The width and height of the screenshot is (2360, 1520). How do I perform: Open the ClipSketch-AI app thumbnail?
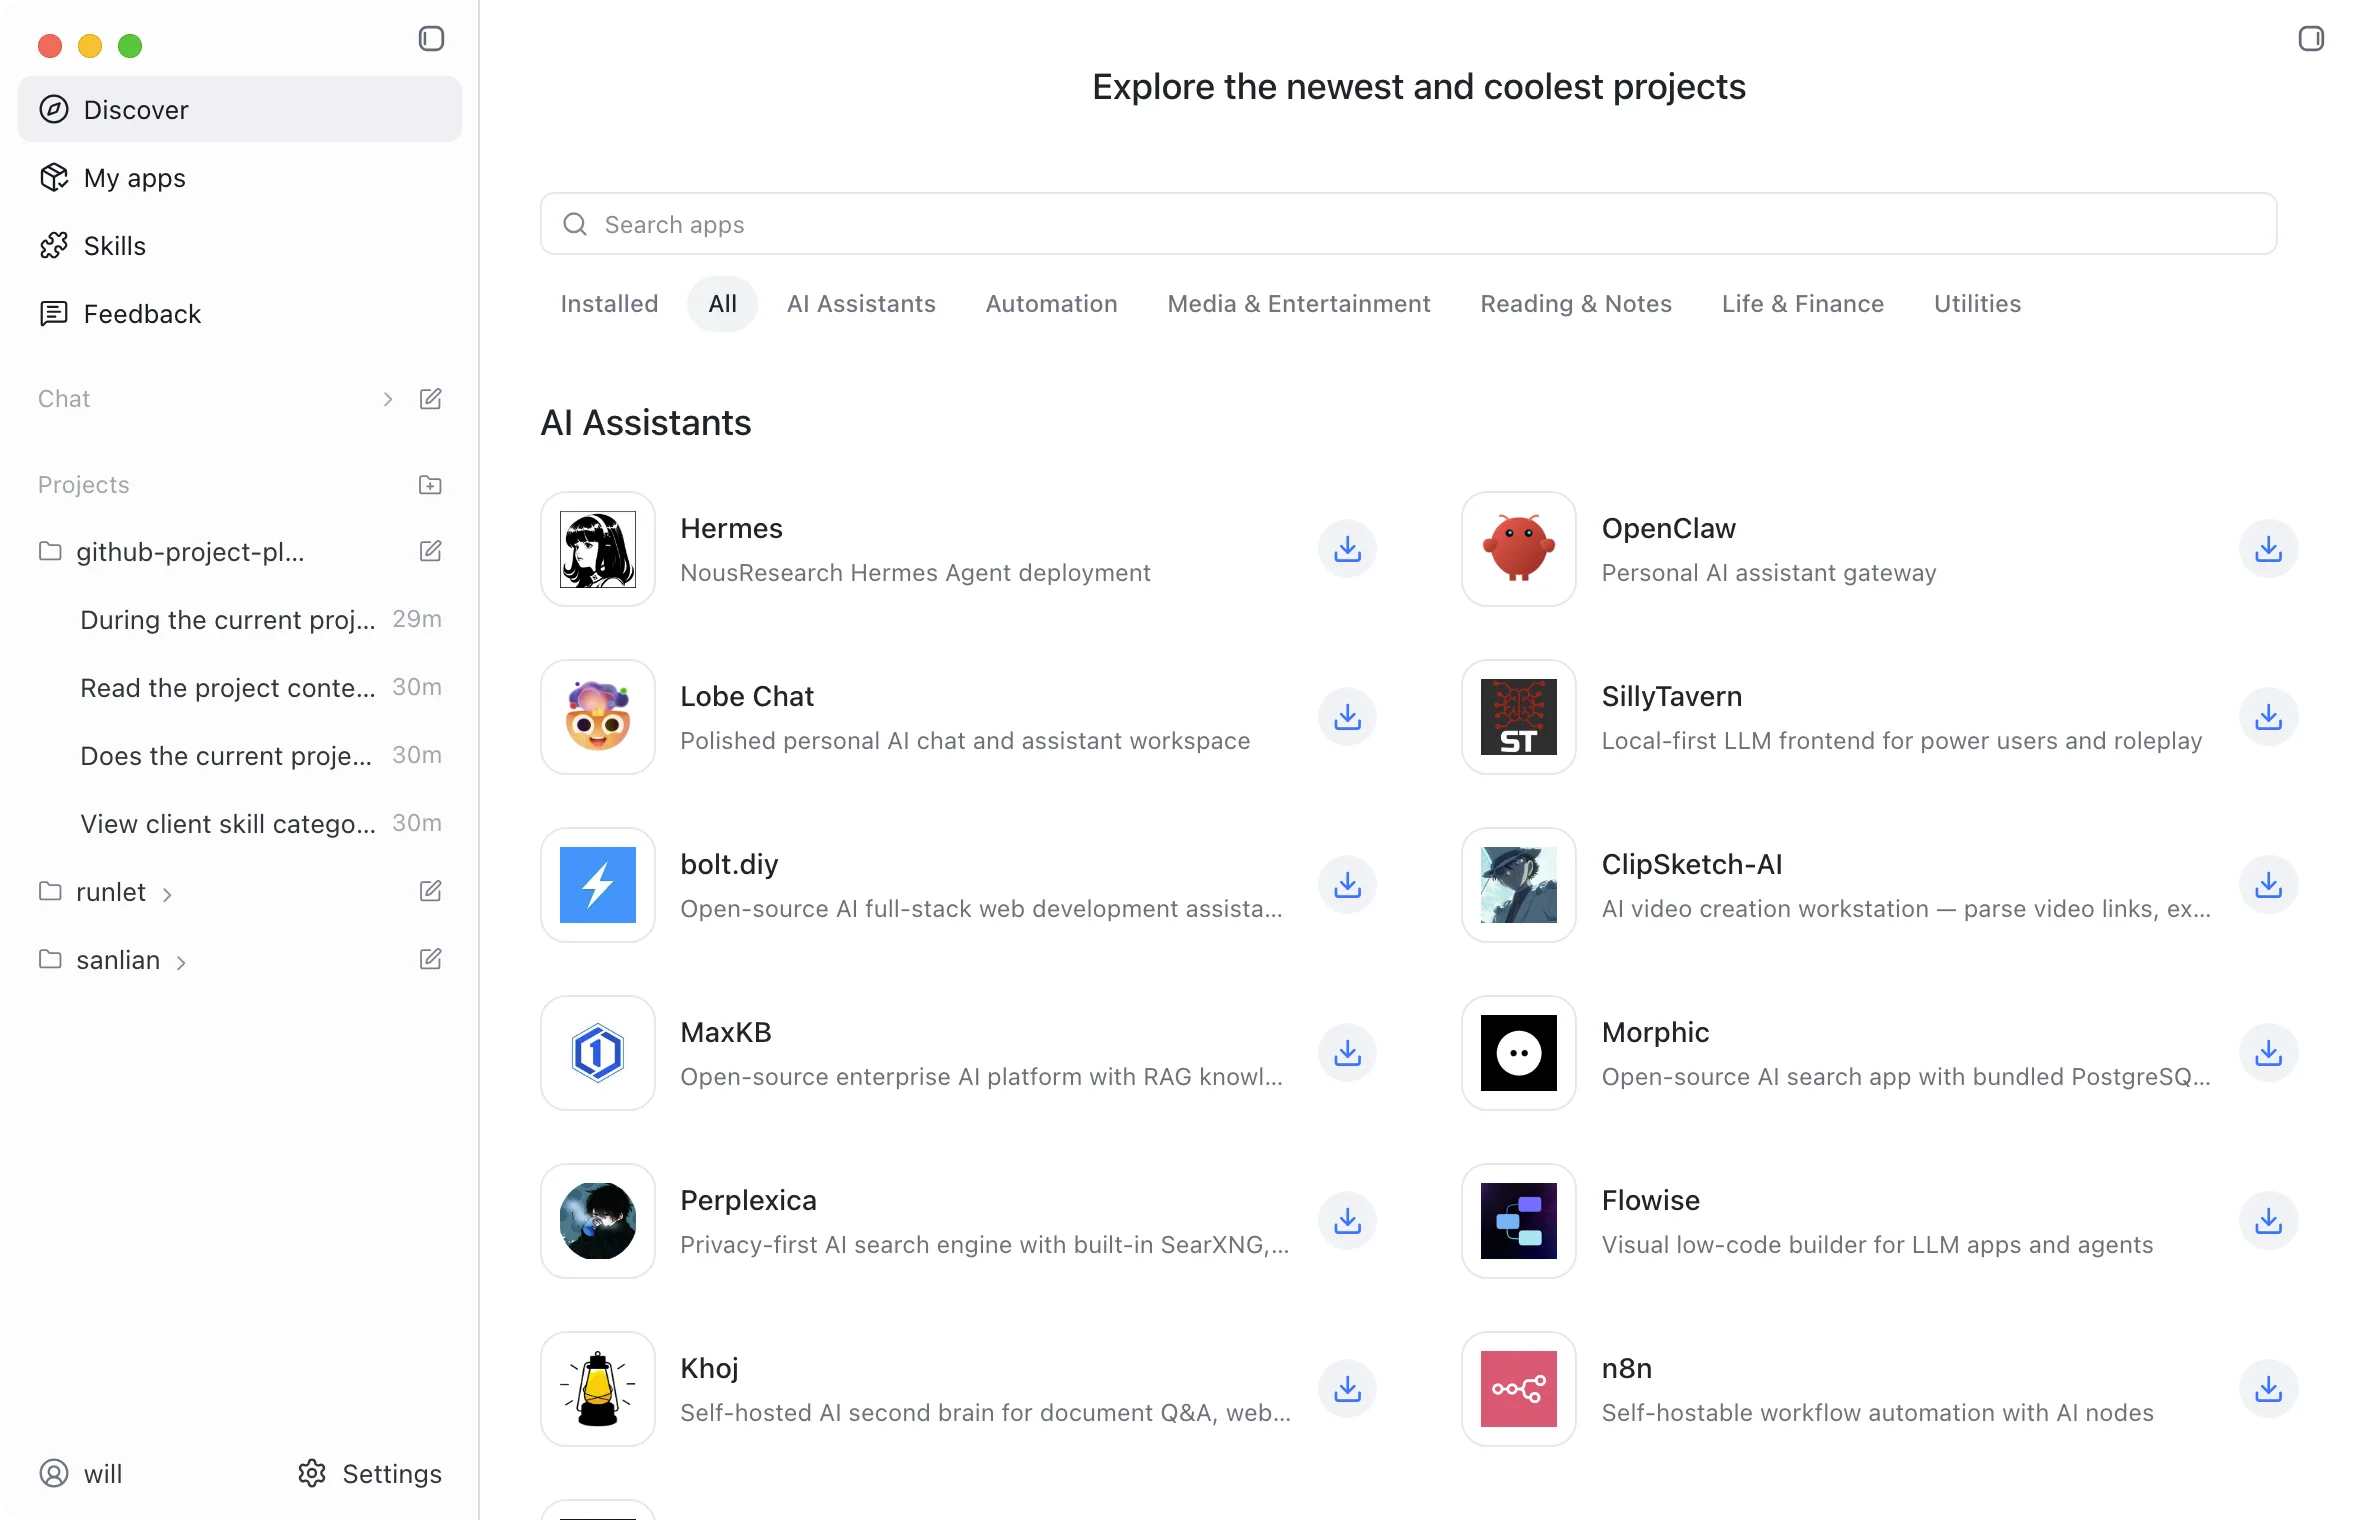[1519, 885]
